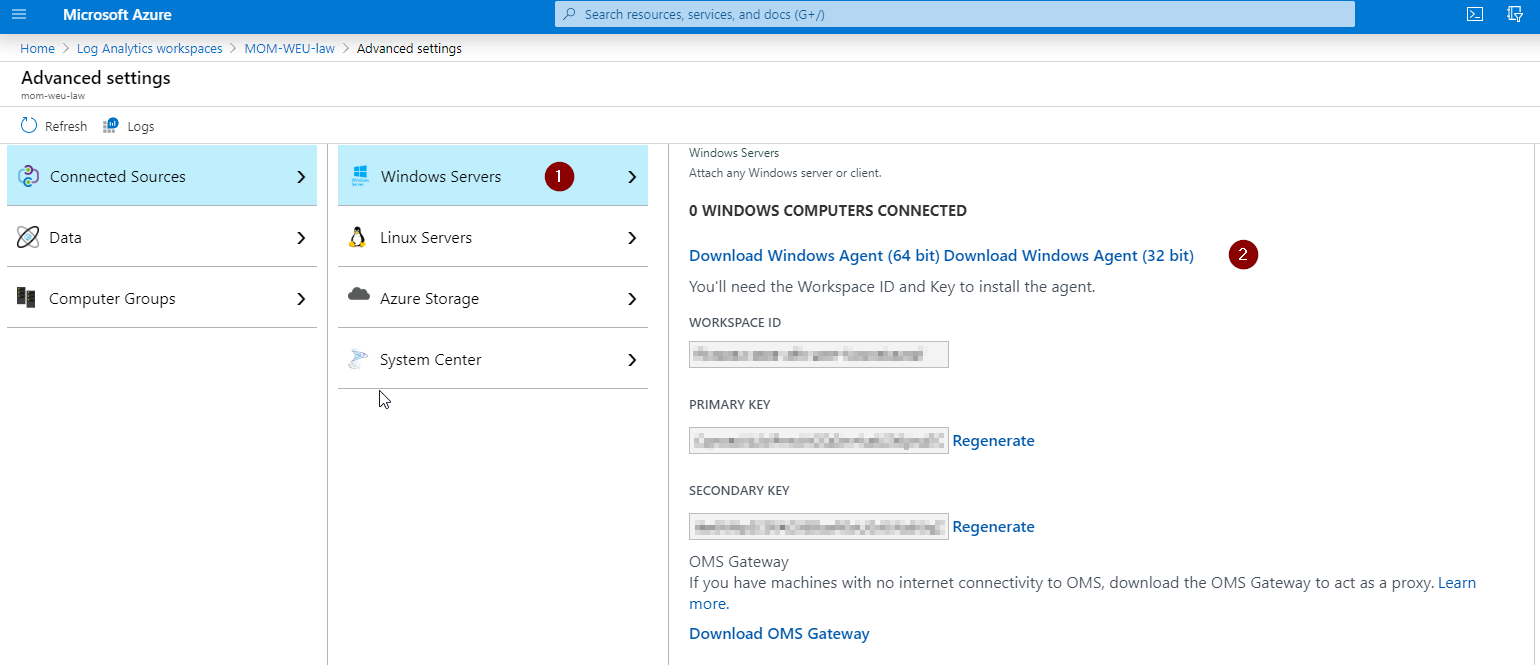This screenshot has width=1540, height=665.
Task: Expand the Connected Sources chevron
Action: pos(301,177)
